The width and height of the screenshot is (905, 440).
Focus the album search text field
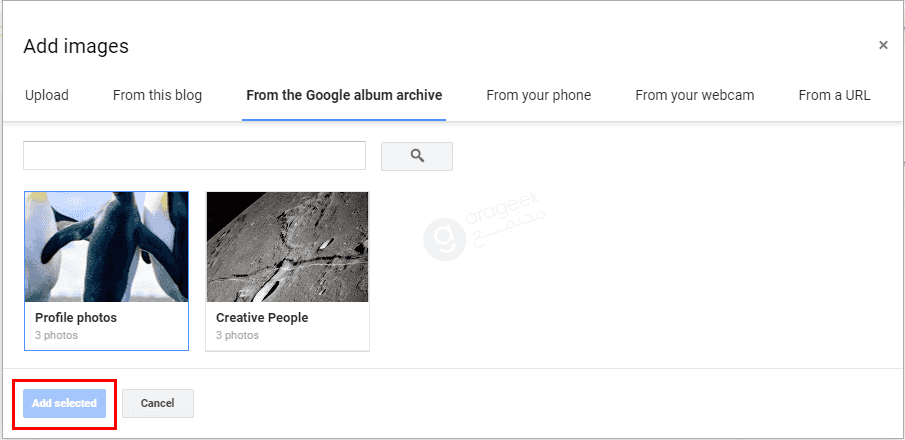click(x=195, y=155)
